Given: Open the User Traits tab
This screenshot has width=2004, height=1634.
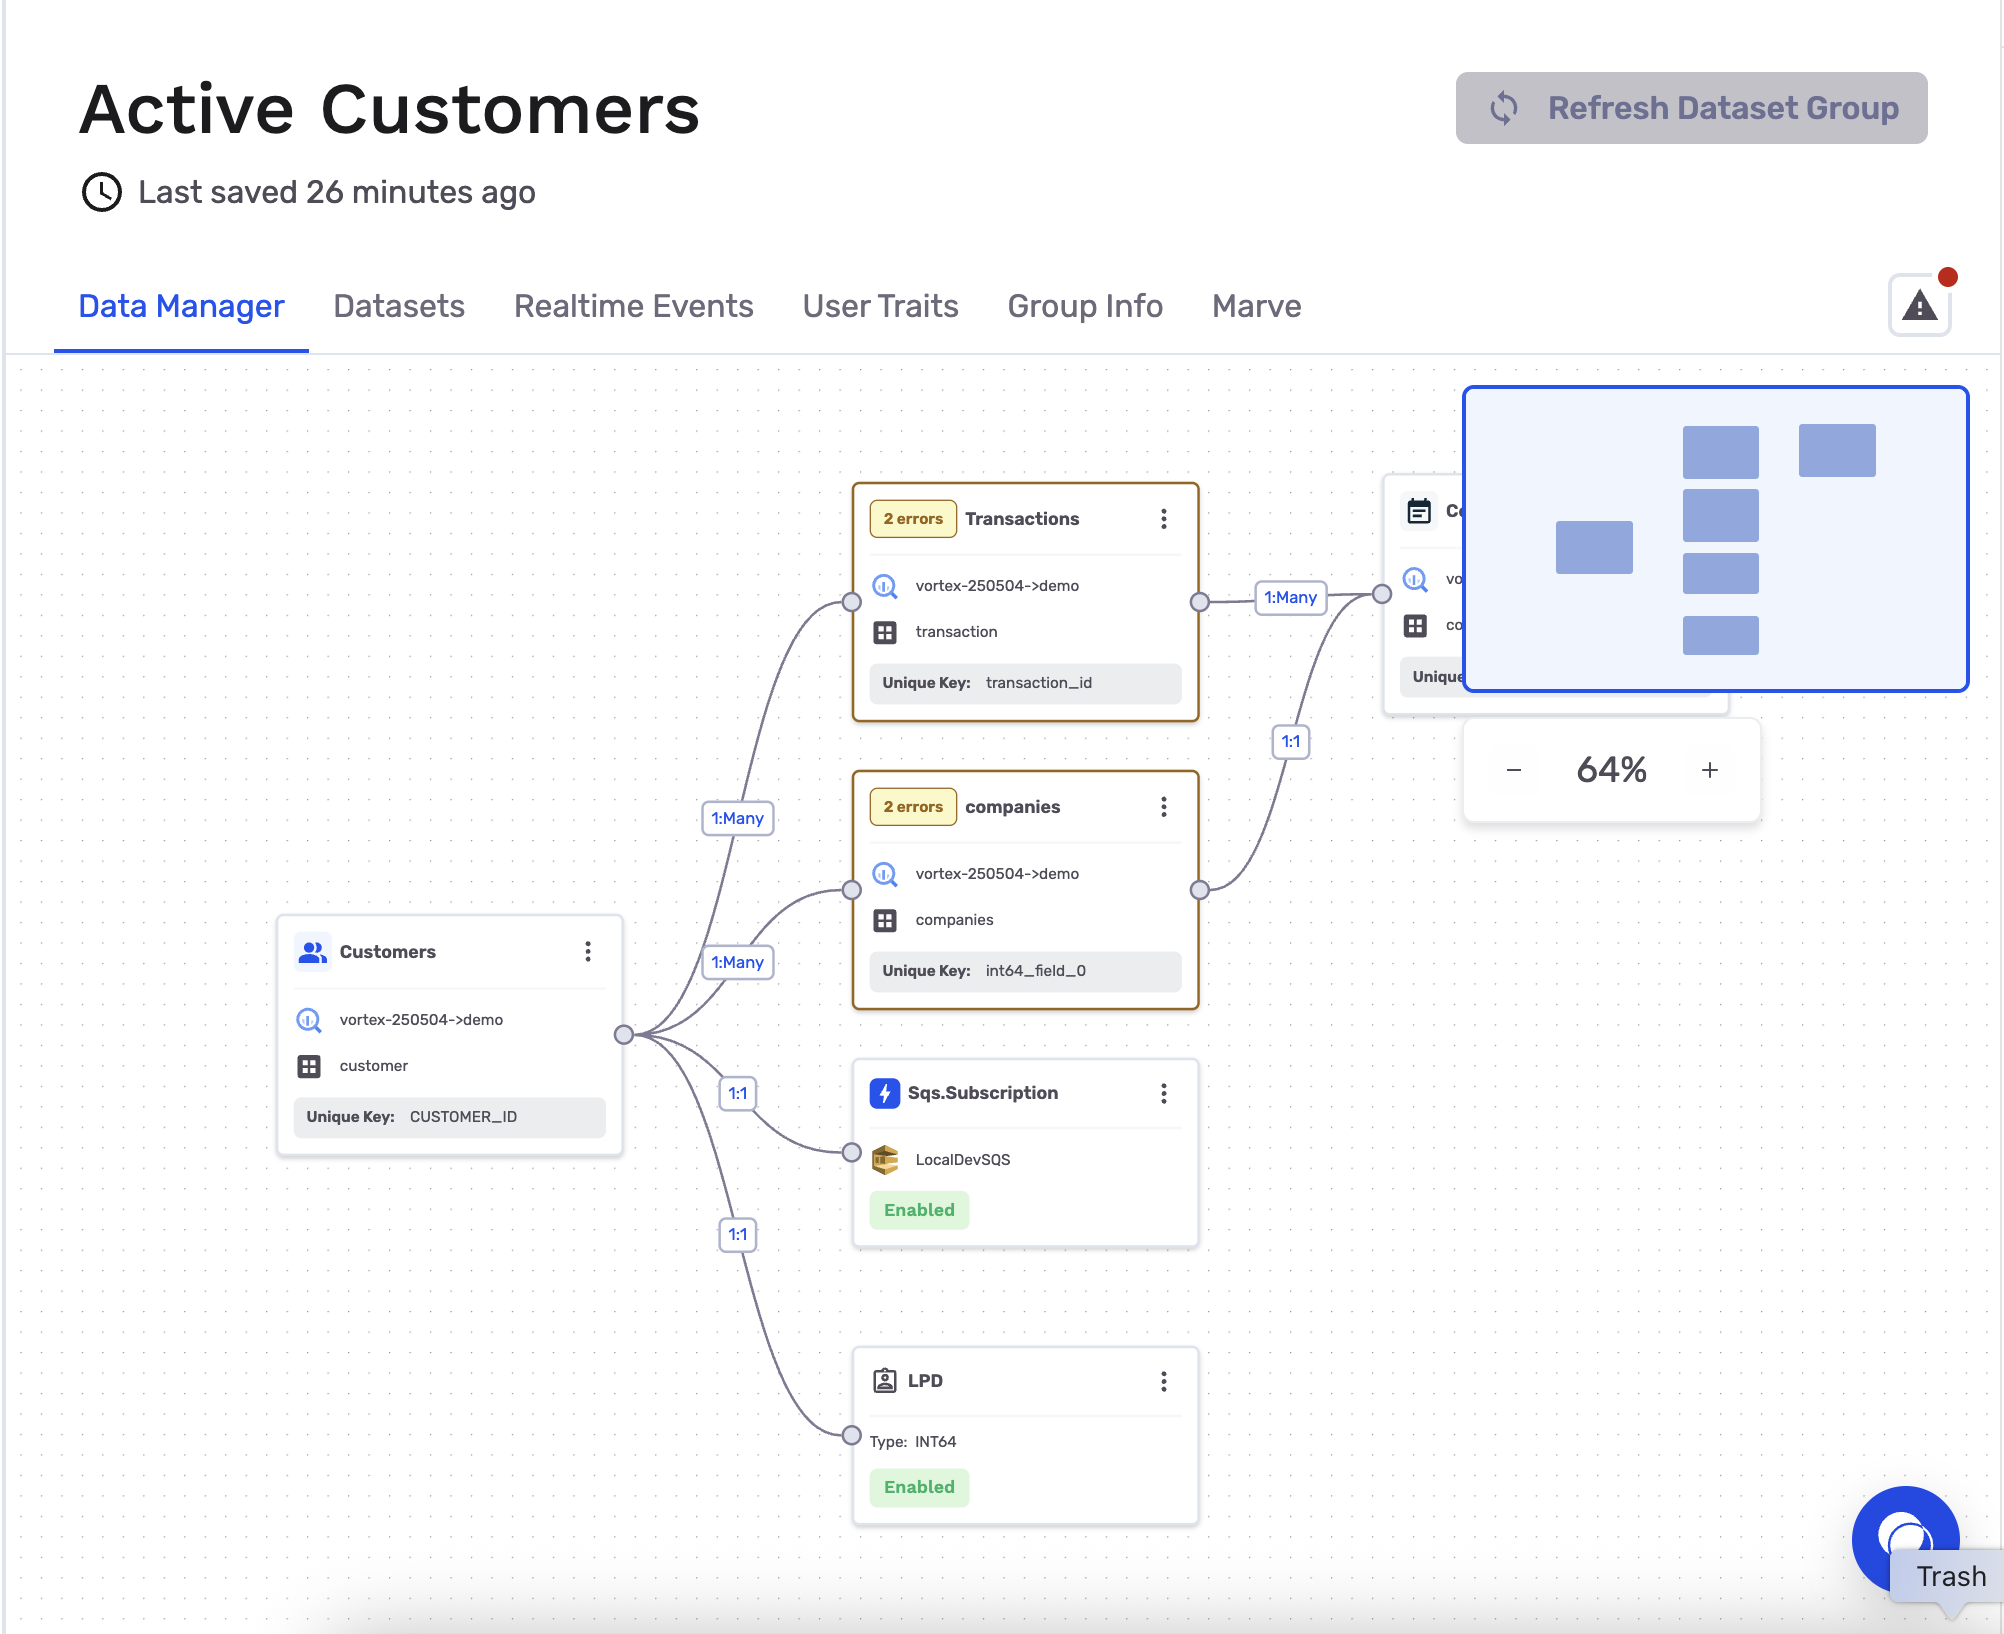Looking at the screenshot, I should pyautogui.click(x=879, y=306).
